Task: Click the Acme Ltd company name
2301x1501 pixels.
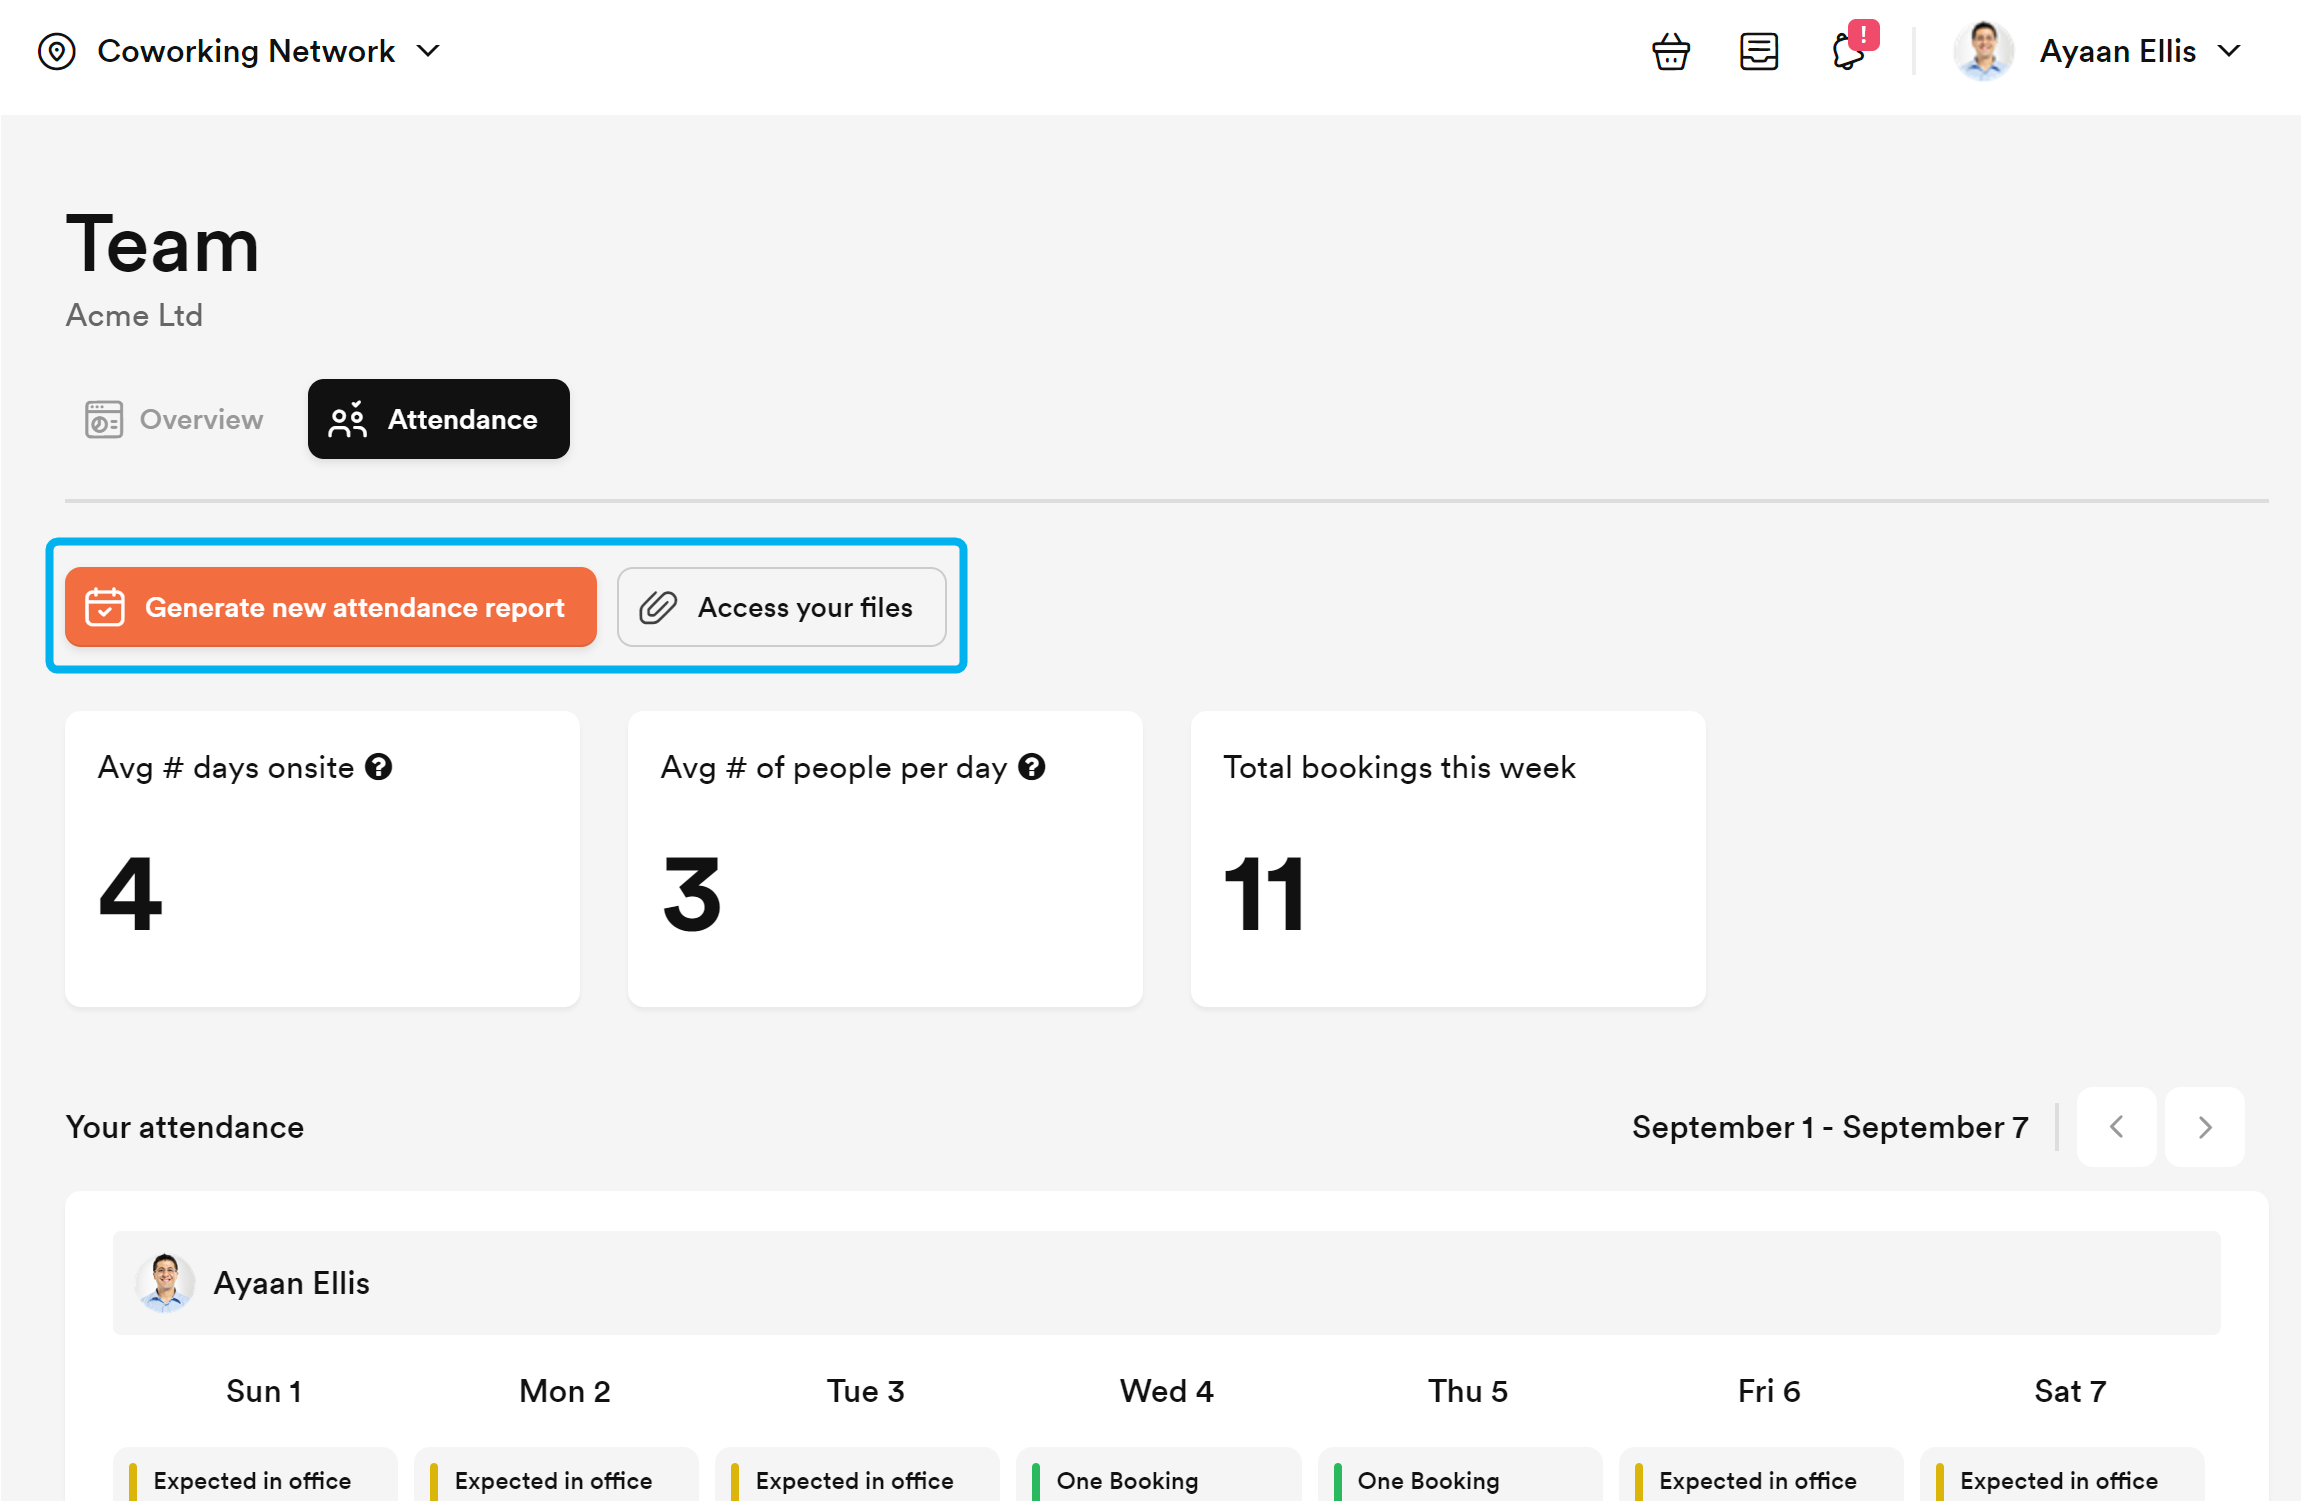Action: pyautogui.click(x=134, y=315)
